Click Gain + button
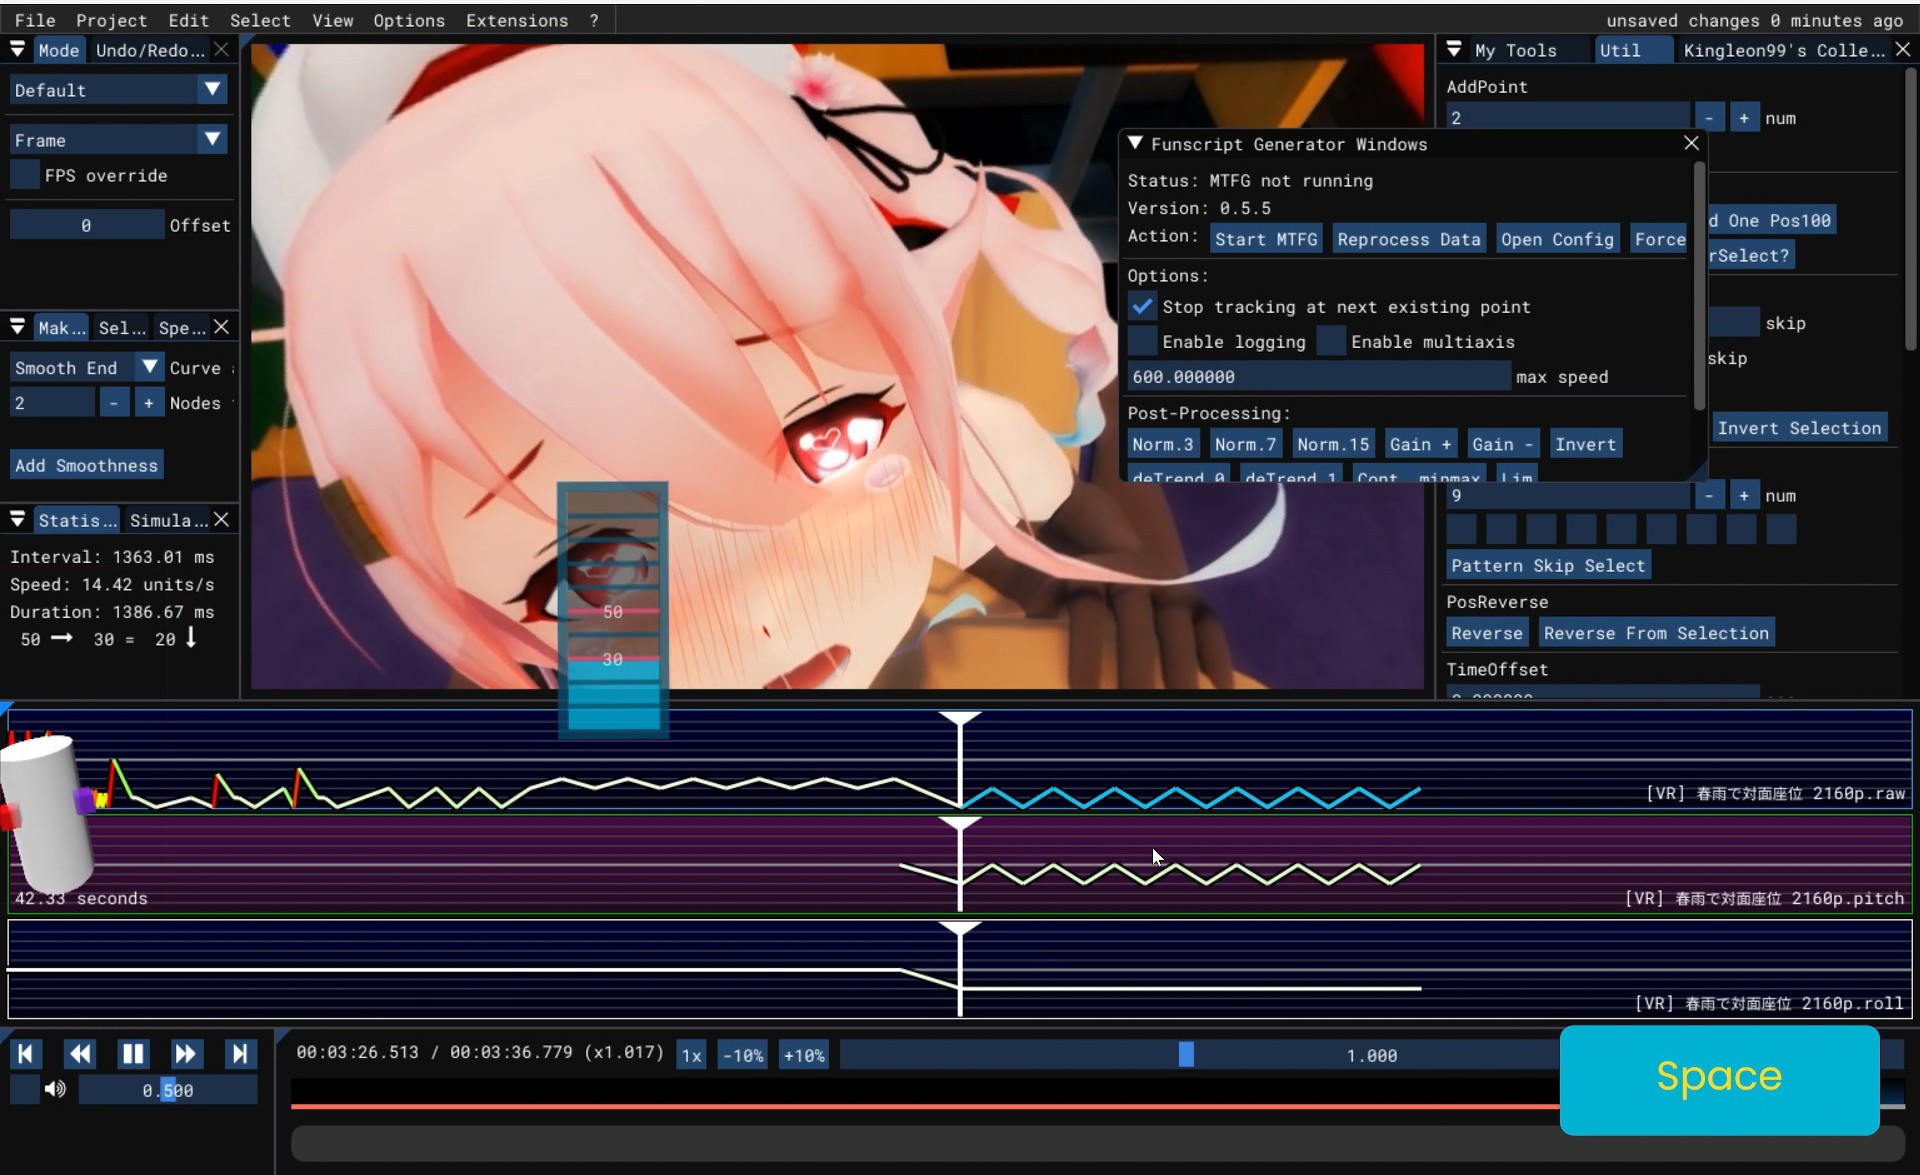 [x=1420, y=444]
